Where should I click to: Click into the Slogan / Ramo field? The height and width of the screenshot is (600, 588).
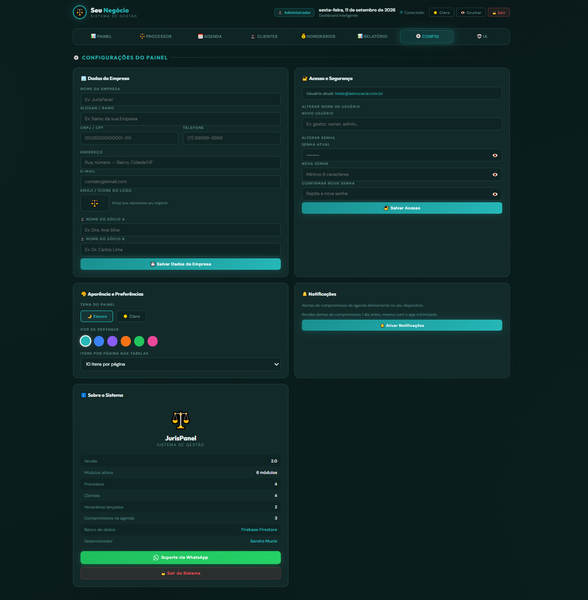[181, 119]
